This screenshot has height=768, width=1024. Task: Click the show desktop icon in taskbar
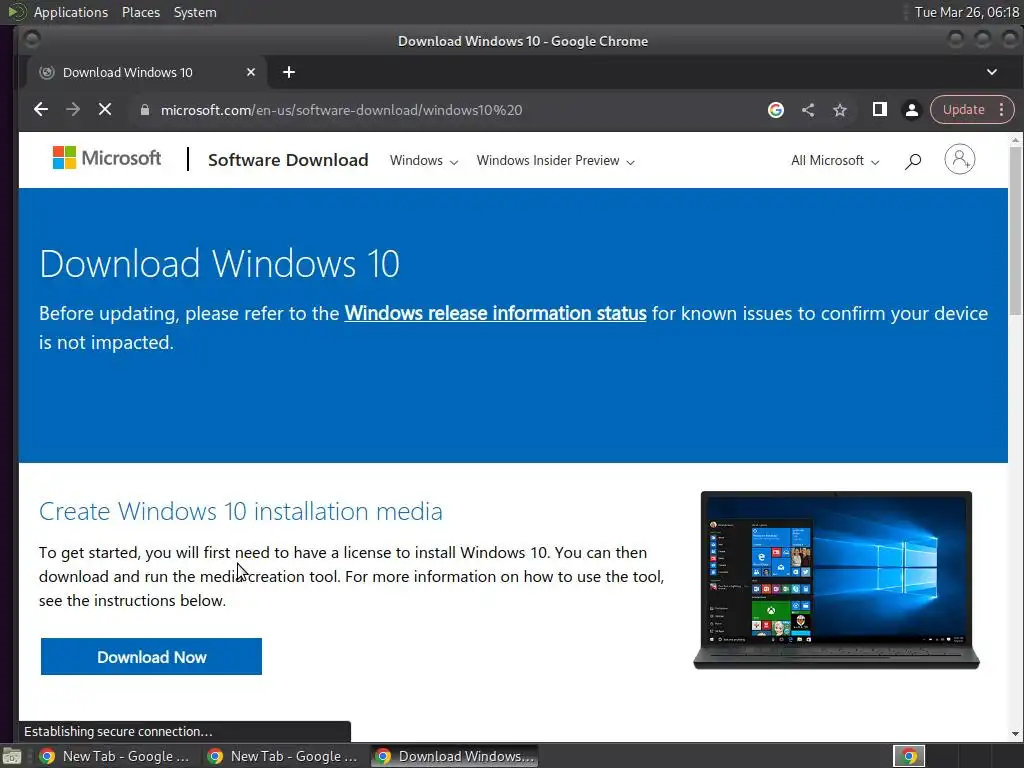[12, 756]
